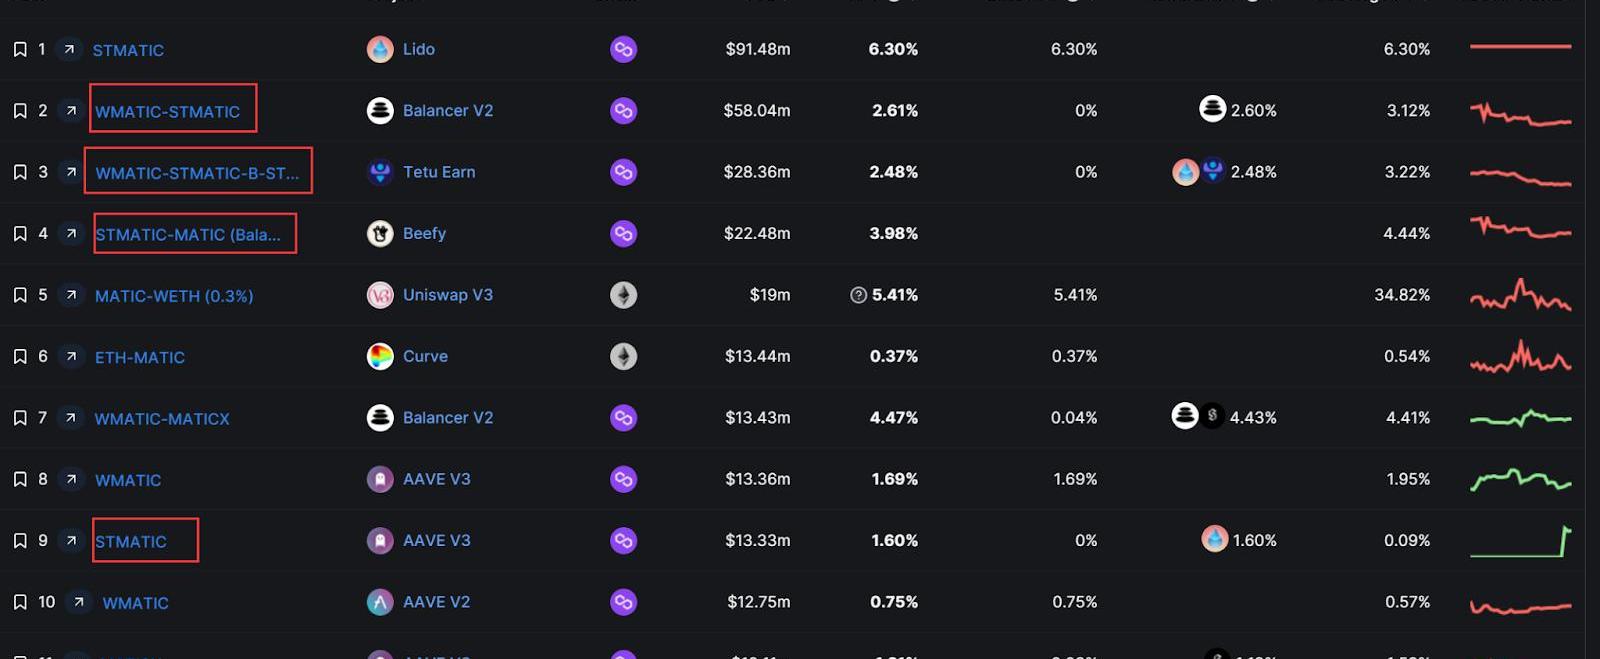This screenshot has width=1600, height=659.
Task: Click the Beefy cow logo icon
Action: [380, 233]
